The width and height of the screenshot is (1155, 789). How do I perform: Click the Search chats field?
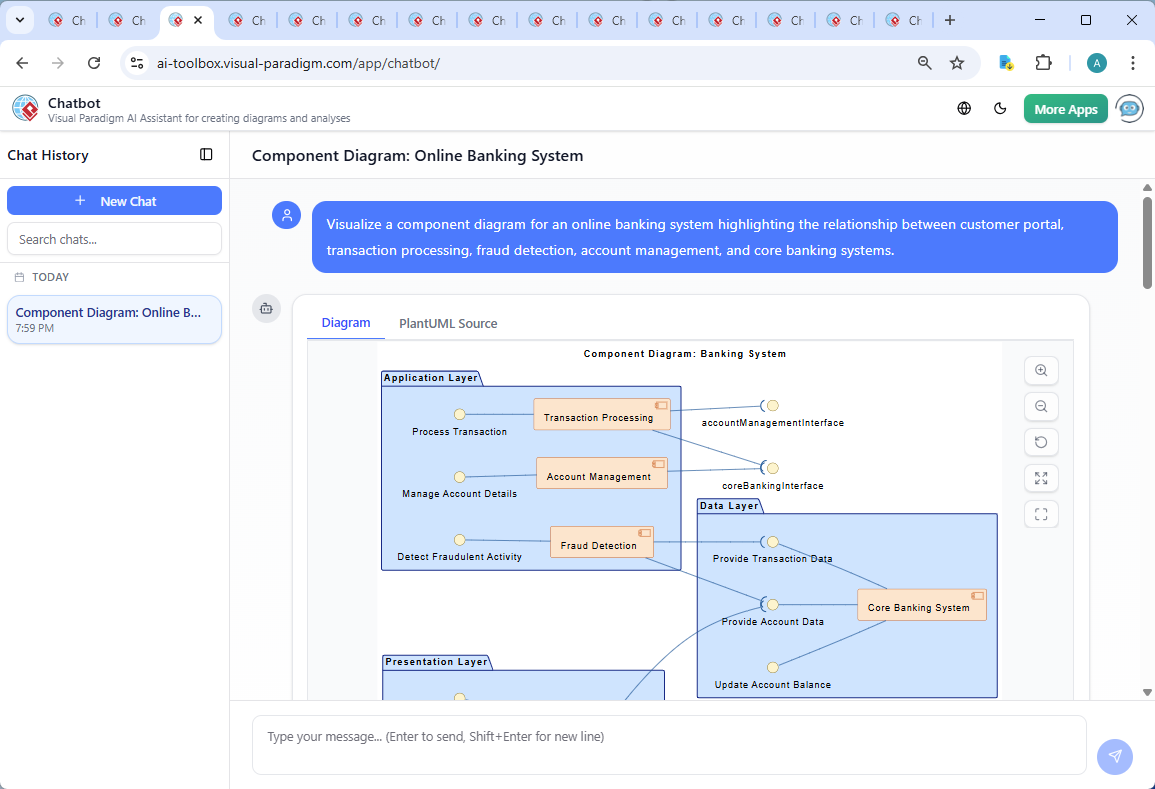114,238
